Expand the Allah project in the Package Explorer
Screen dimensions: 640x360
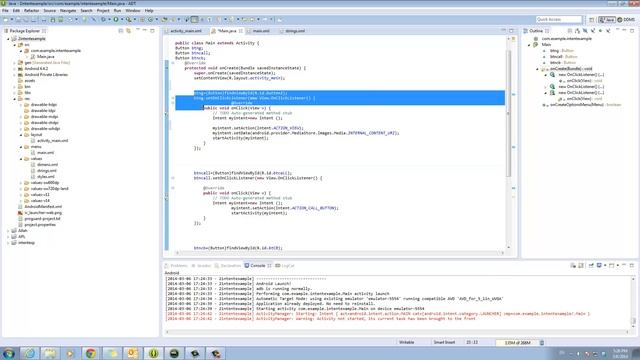click(x=8, y=231)
